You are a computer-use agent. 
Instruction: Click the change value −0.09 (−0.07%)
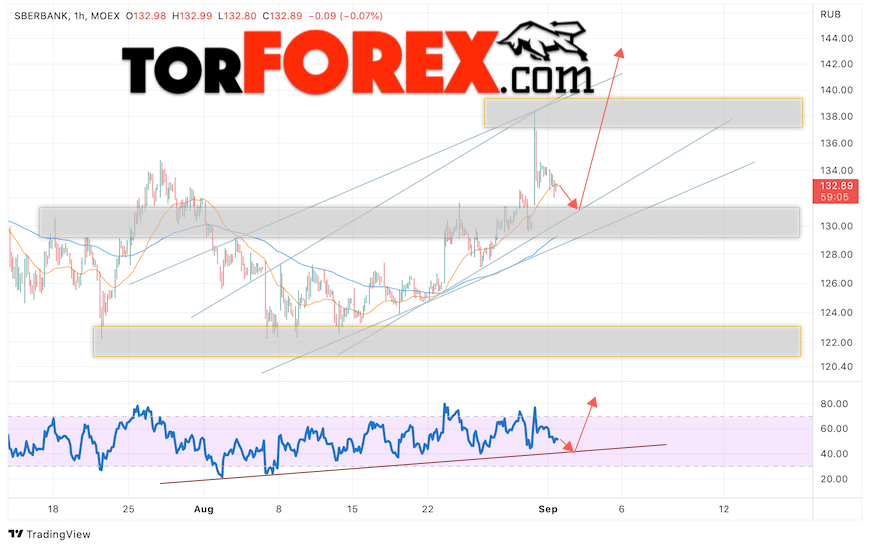click(345, 16)
